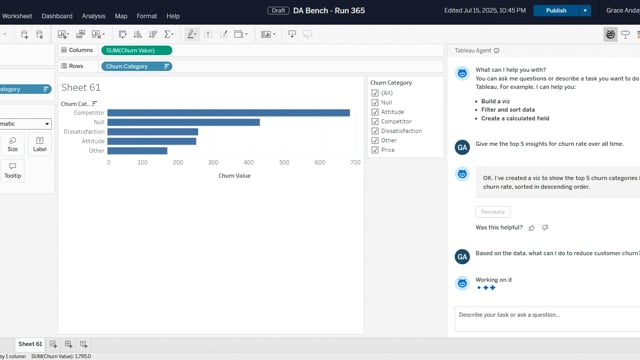Open the Analysis menu
Image resolution: width=640 pixels, height=360 pixels.
point(93,16)
